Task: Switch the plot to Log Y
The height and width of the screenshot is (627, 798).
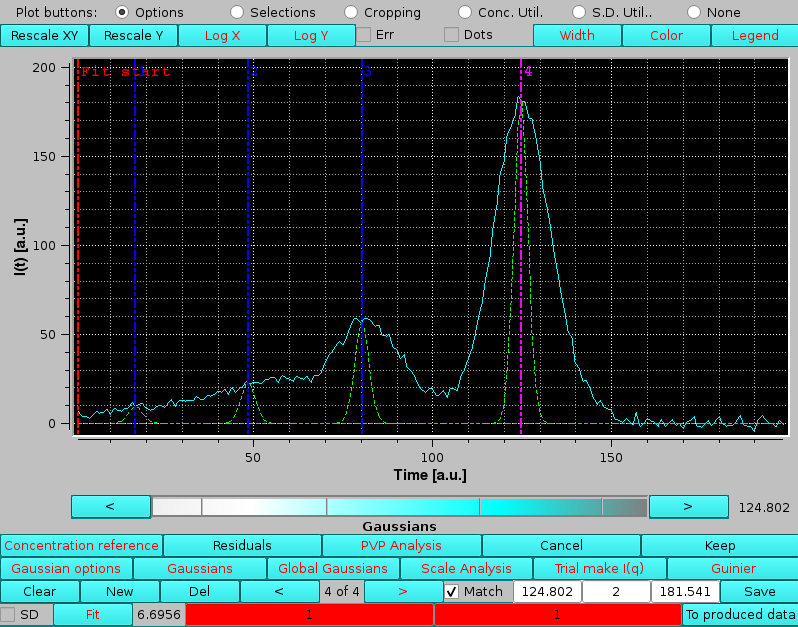Action: pyautogui.click(x=311, y=35)
